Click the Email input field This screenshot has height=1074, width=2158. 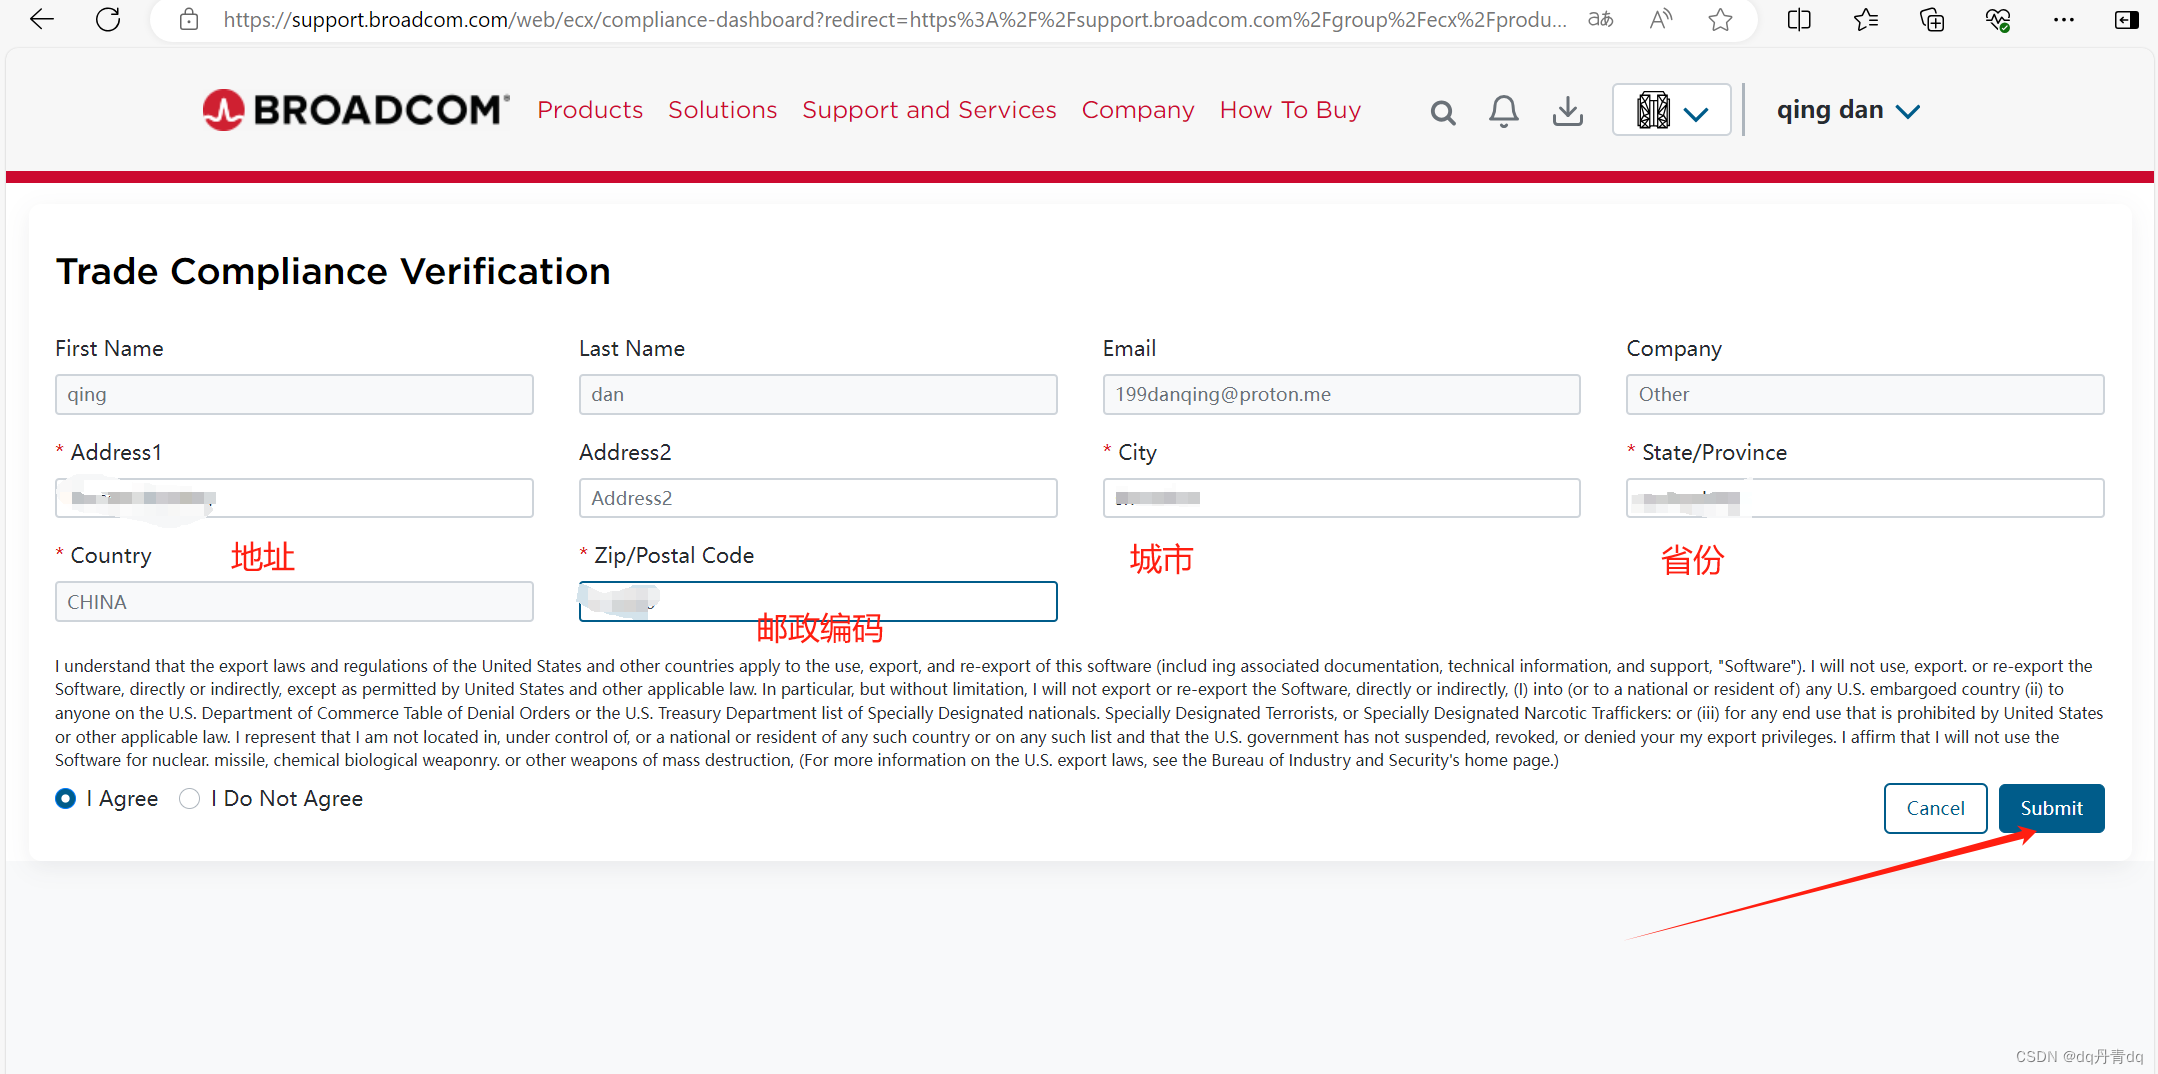(x=1341, y=394)
